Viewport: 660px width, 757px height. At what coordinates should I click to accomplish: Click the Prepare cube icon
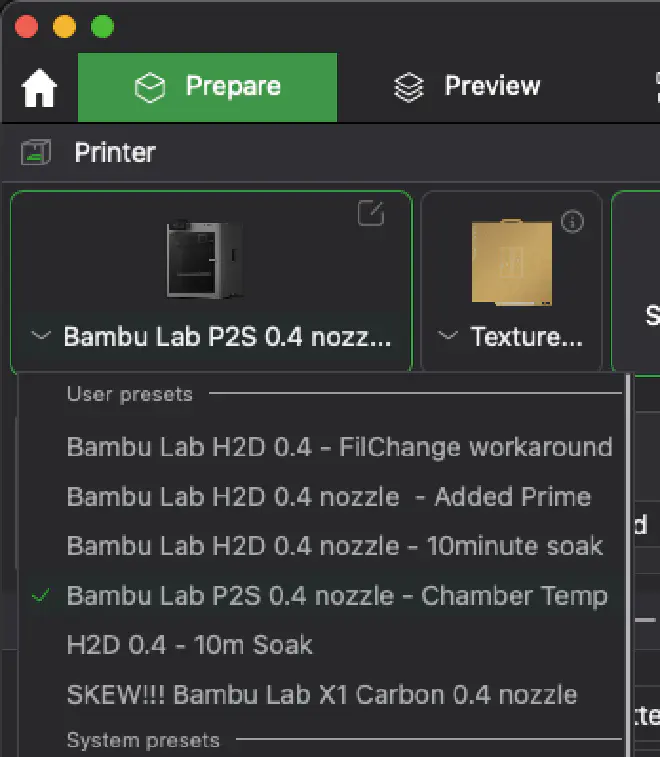pyautogui.click(x=150, y=88)
